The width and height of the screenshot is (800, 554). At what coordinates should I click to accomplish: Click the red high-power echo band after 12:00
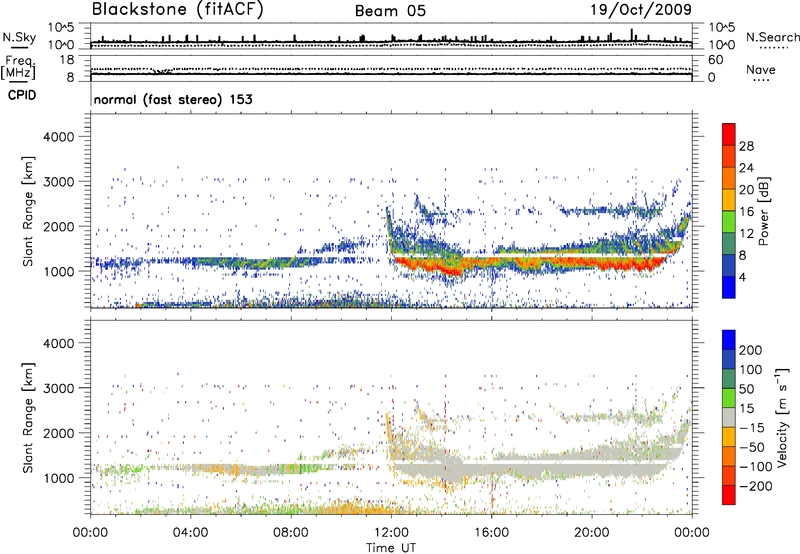531,264
